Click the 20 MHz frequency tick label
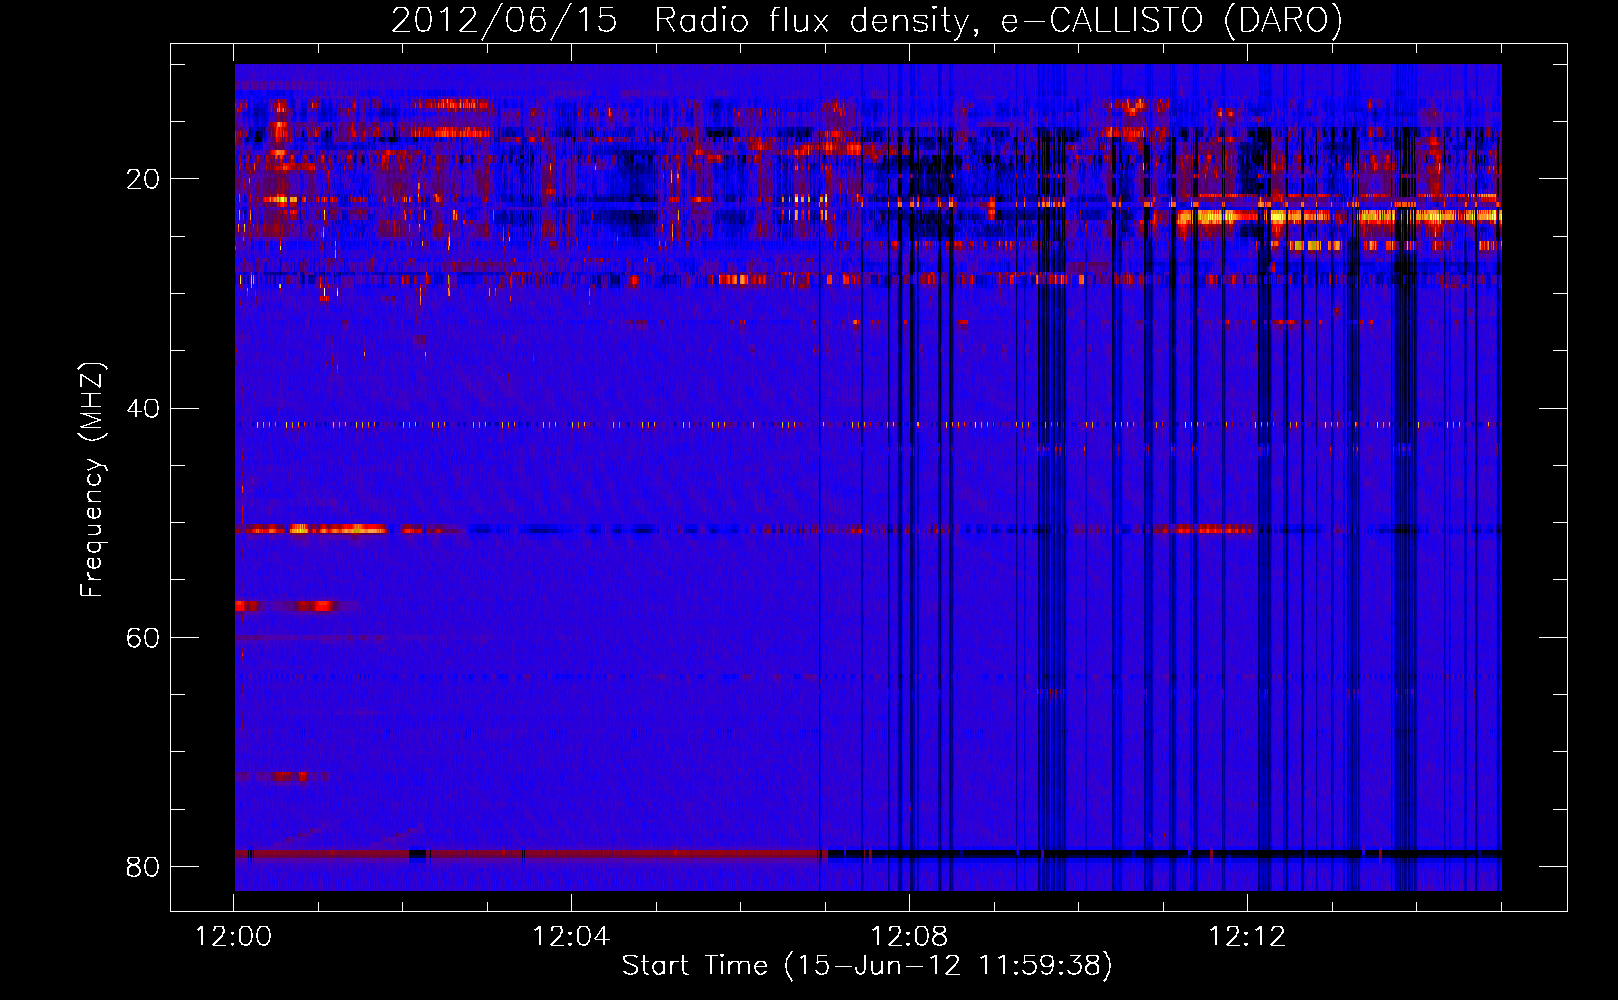1618x1000 pixels. coord(142,180)
